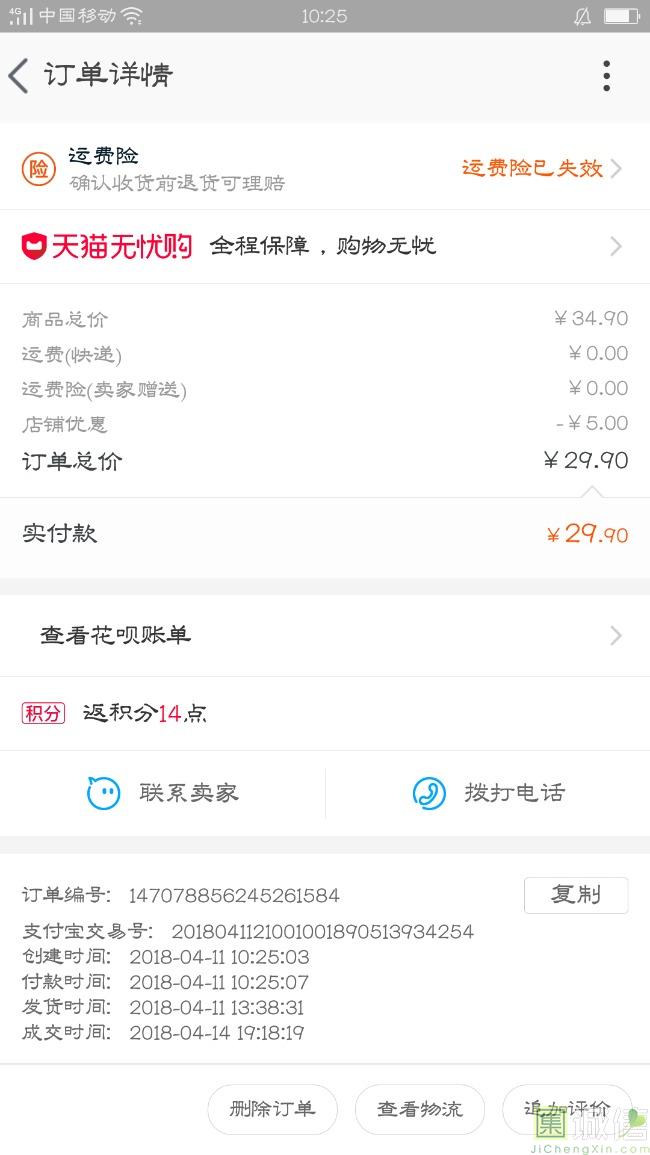This screenshot has height=1155, width=650.
Task: Tap the 联系卖家 chat face icon
Action: tap(104, 793)
